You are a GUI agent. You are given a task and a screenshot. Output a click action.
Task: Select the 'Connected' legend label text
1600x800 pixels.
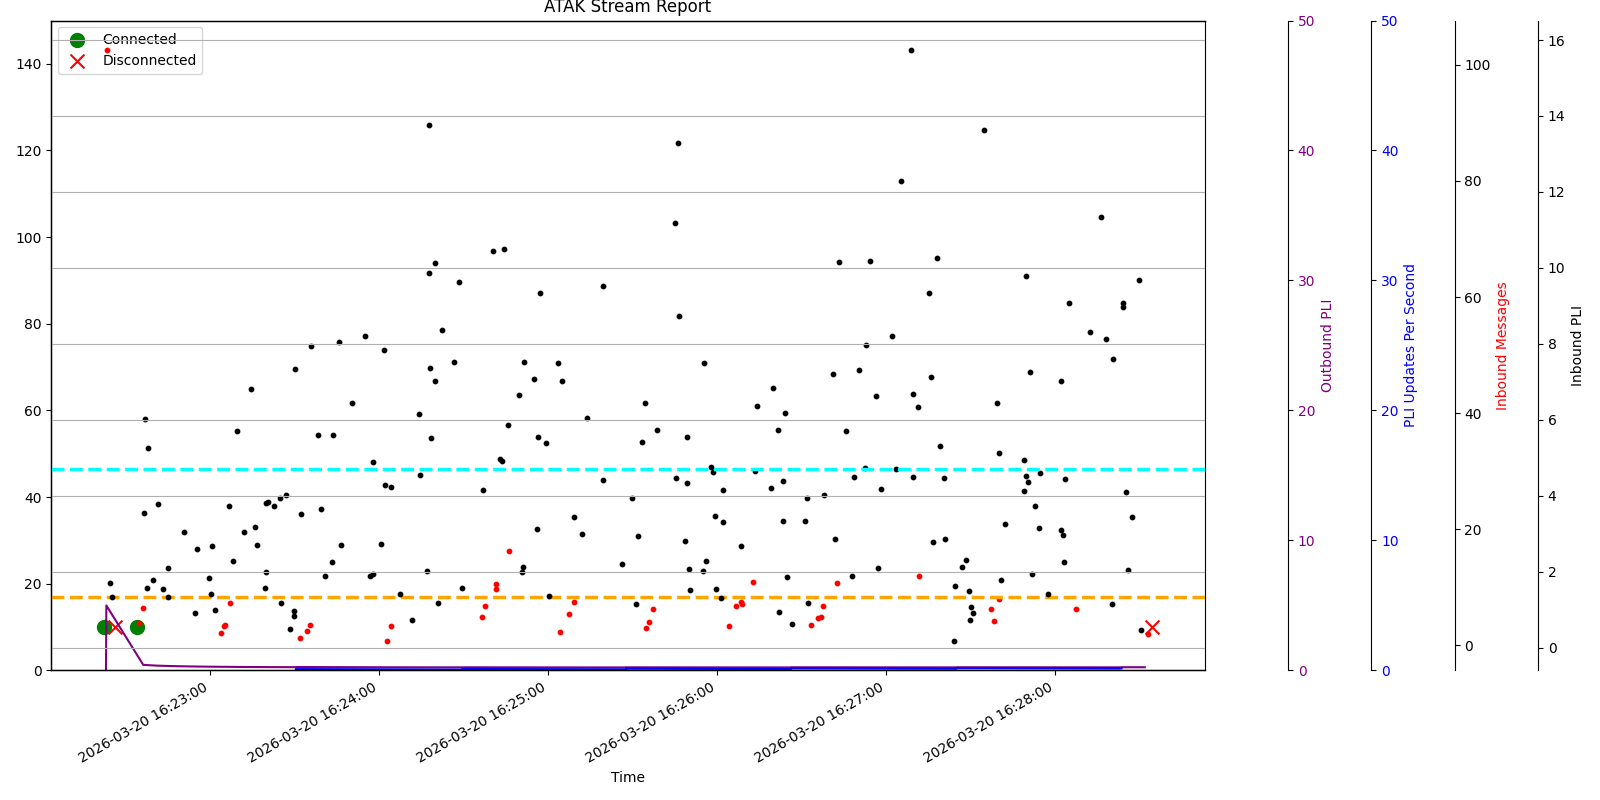coord(139,40)
